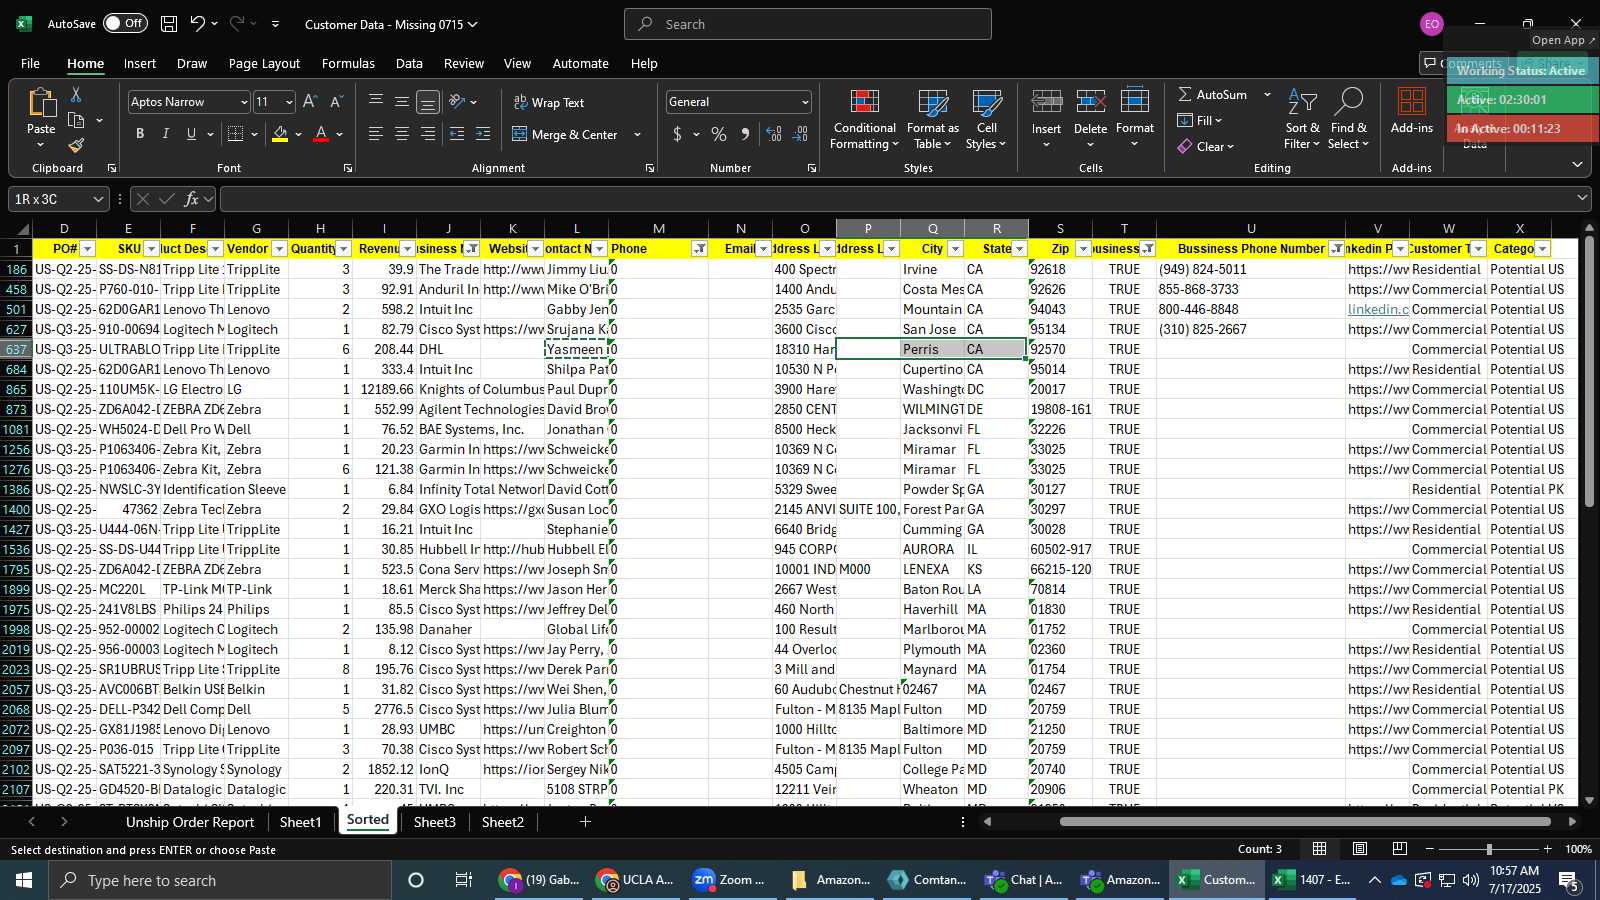Click the Undo arrow icon
The width and height of the screenshot is (1600, 900).
(x=198, y=24)
